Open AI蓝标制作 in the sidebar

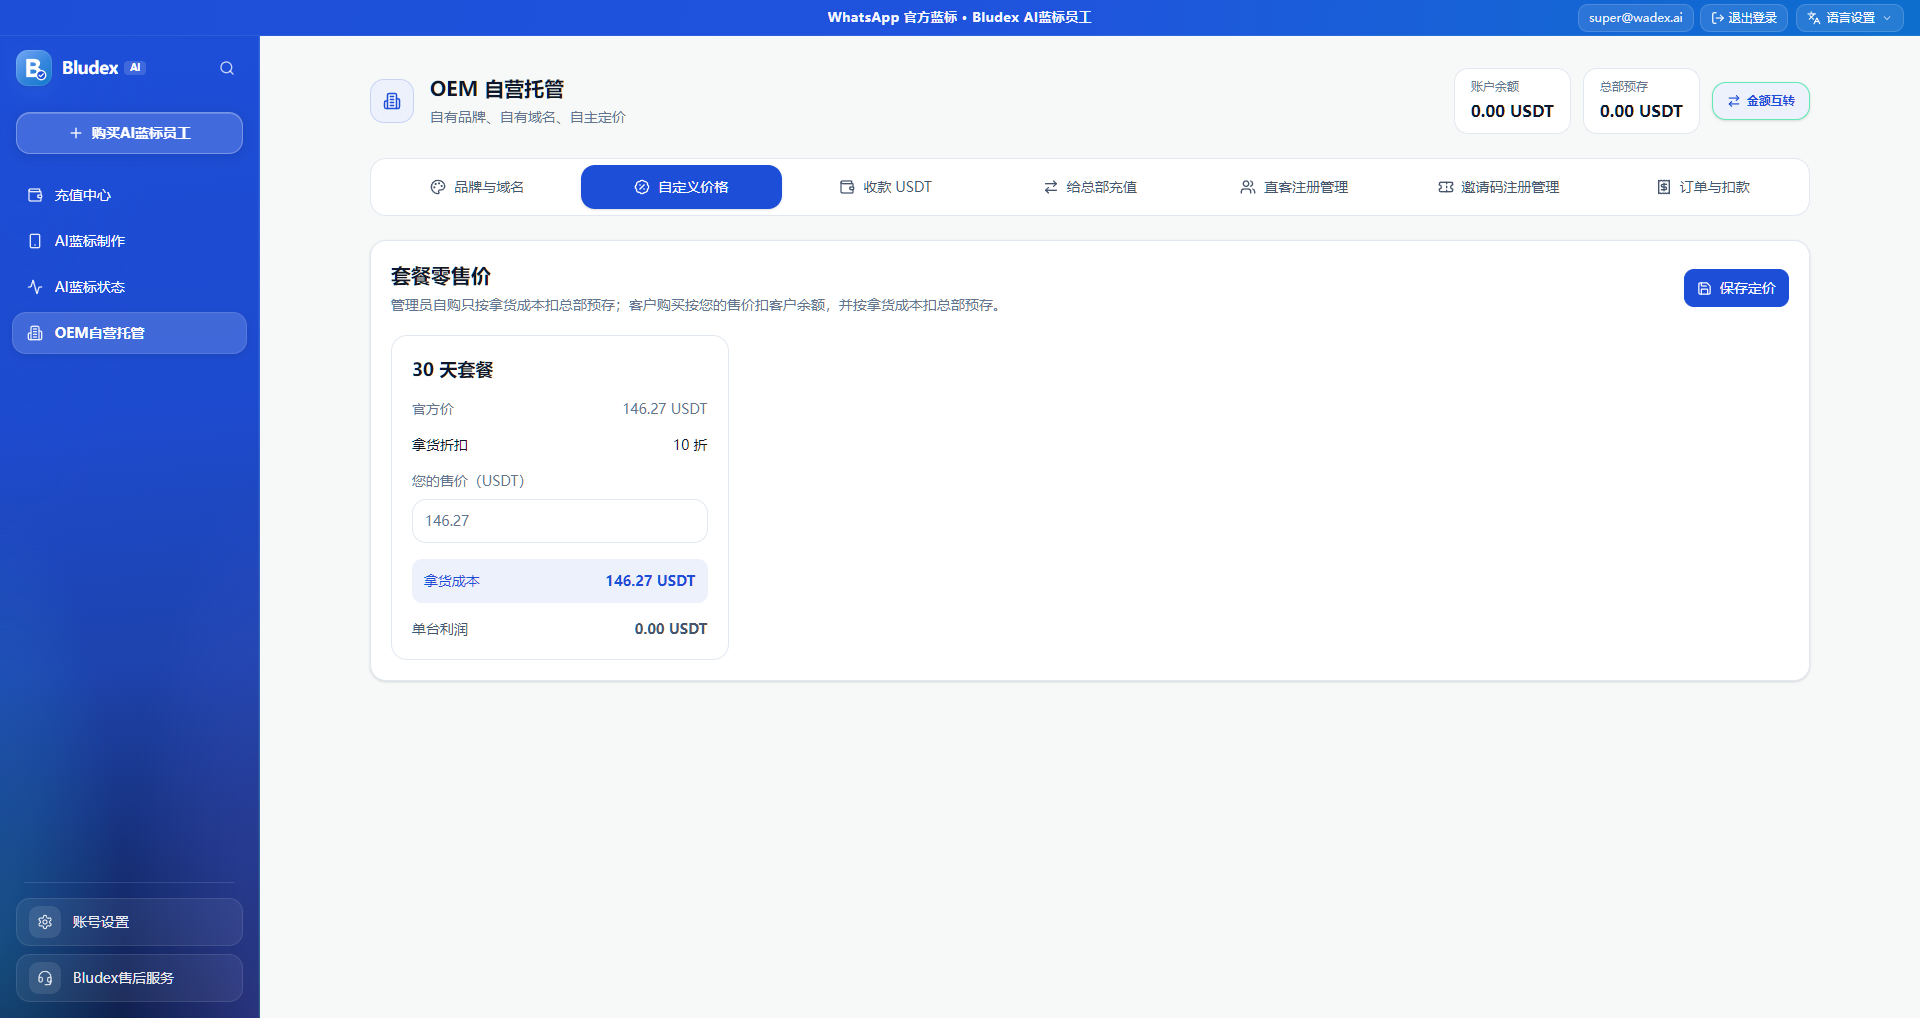point(129,241)
